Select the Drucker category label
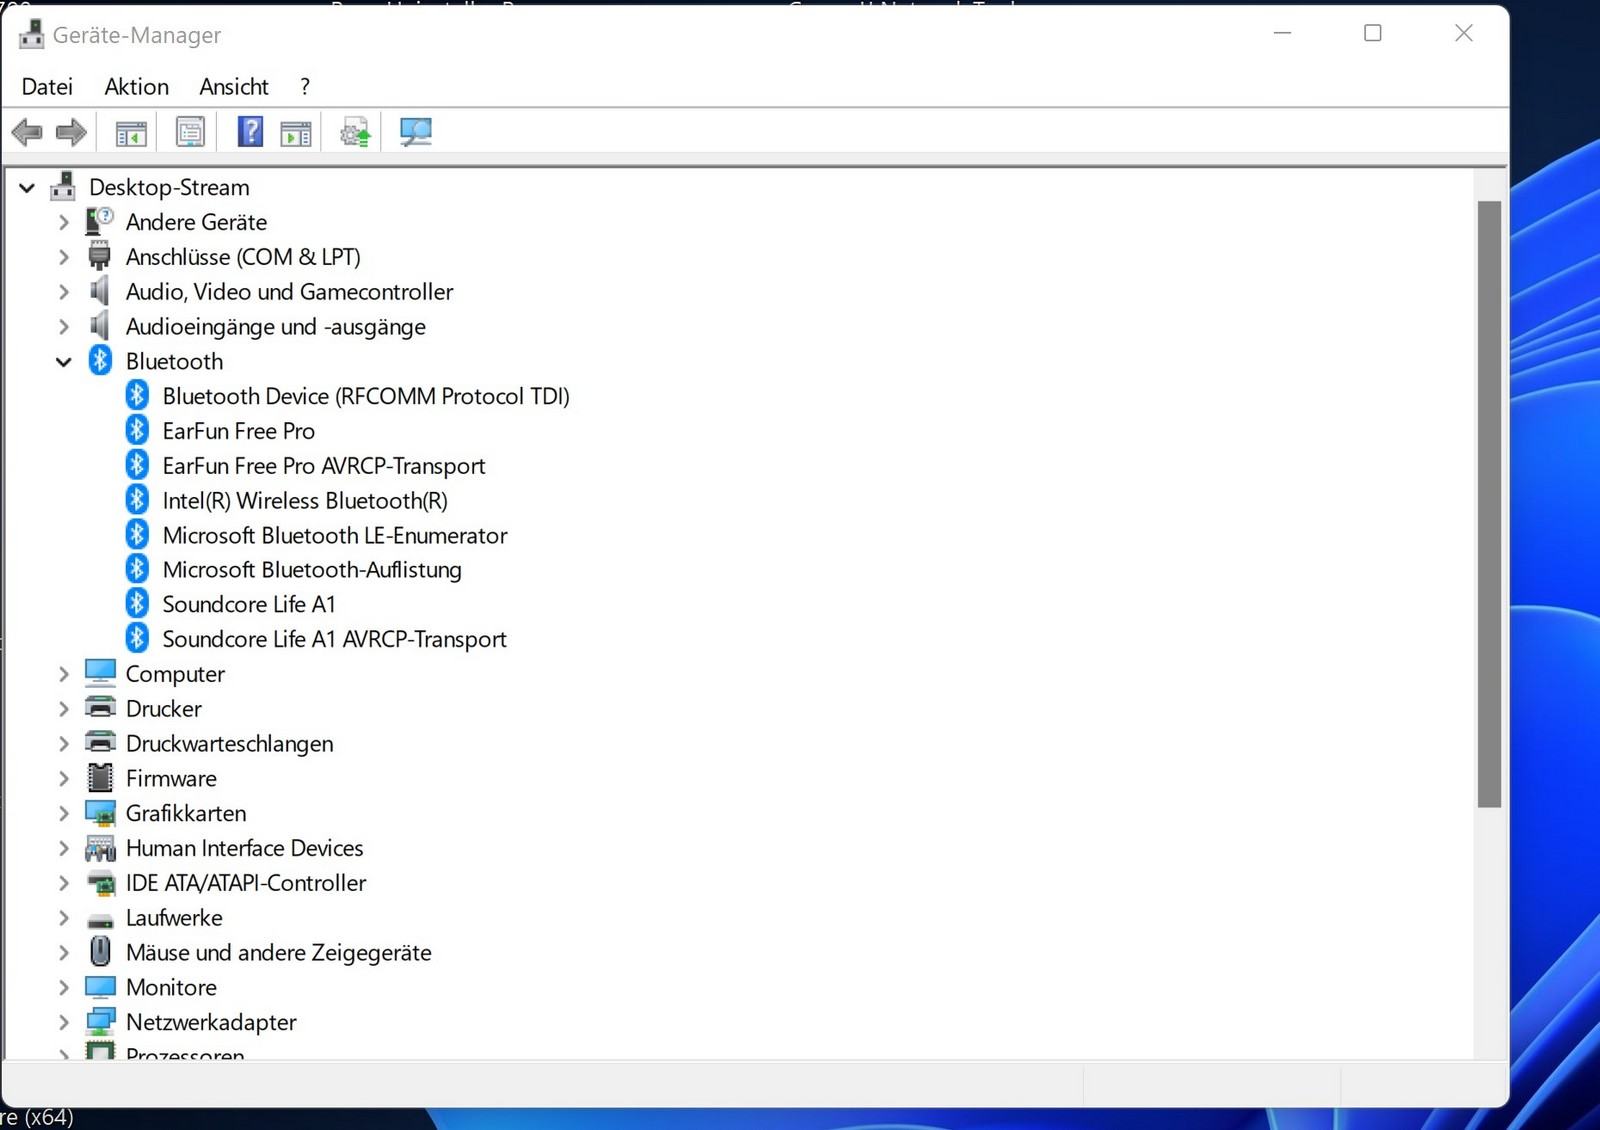 (x=164, y=709)
